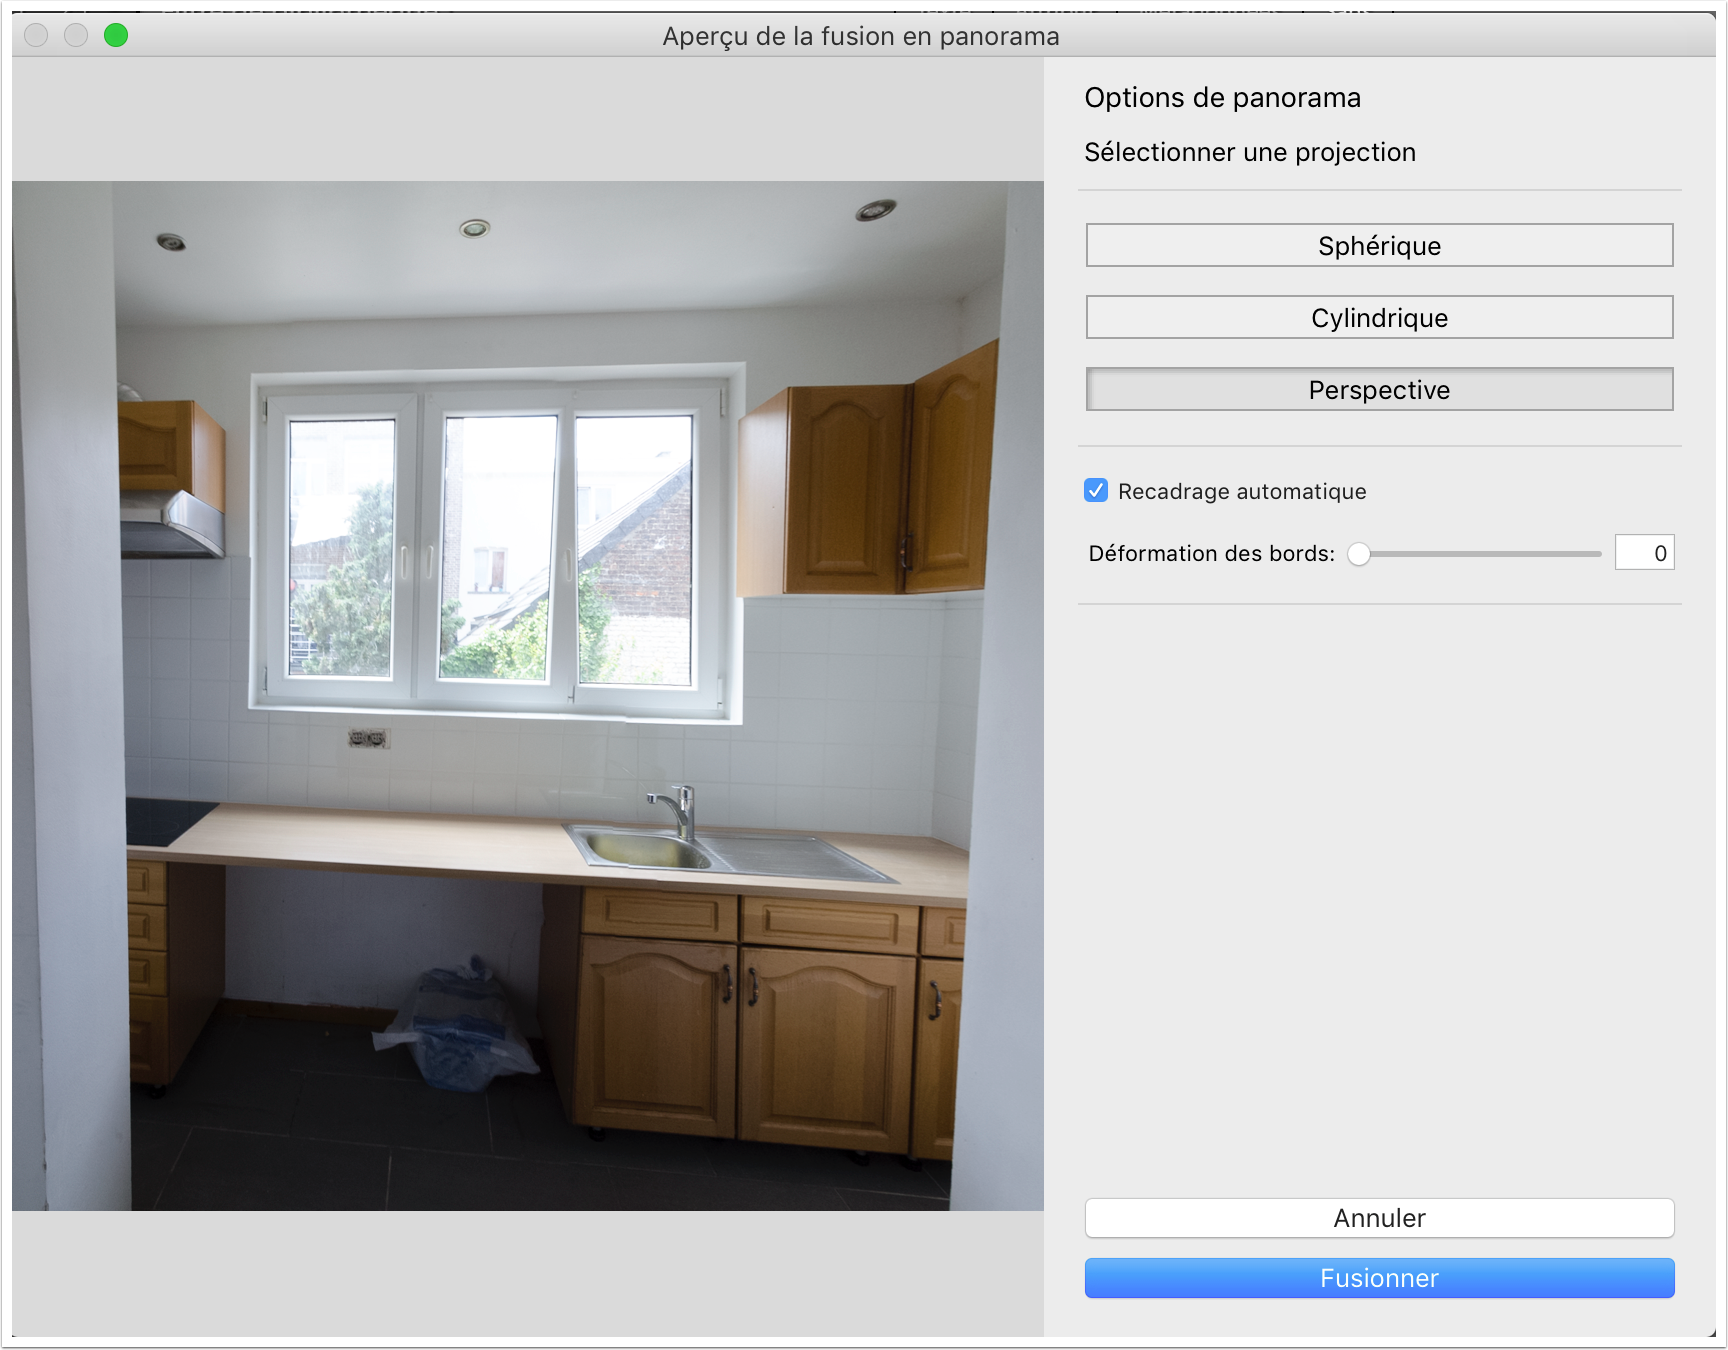The image size is (1728, 1350).
Task: Click the gray minimize button in title bar
Action: (76, 36)
